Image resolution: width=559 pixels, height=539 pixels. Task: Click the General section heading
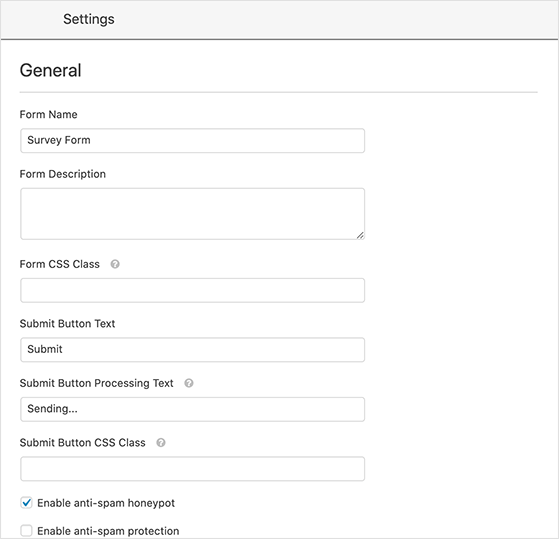click(x=51, y=70)
